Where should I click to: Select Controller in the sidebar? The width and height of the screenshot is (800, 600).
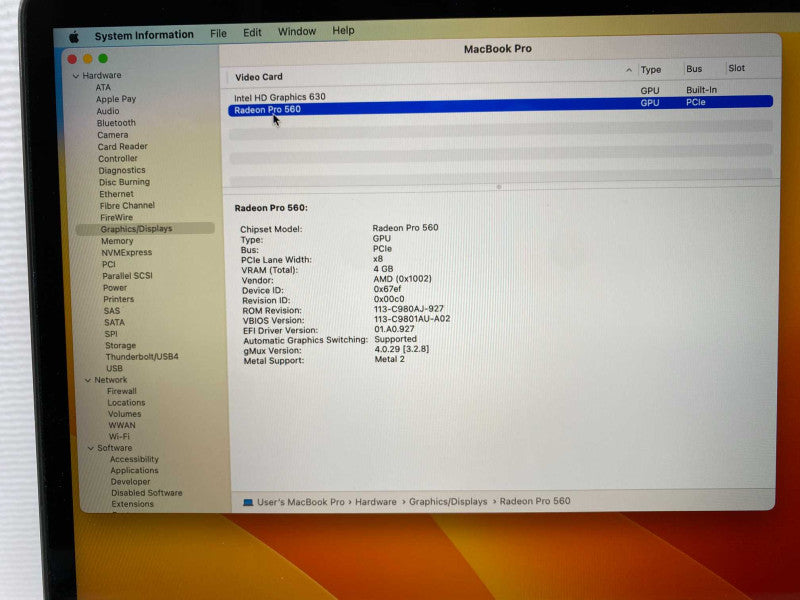[118, 159]
